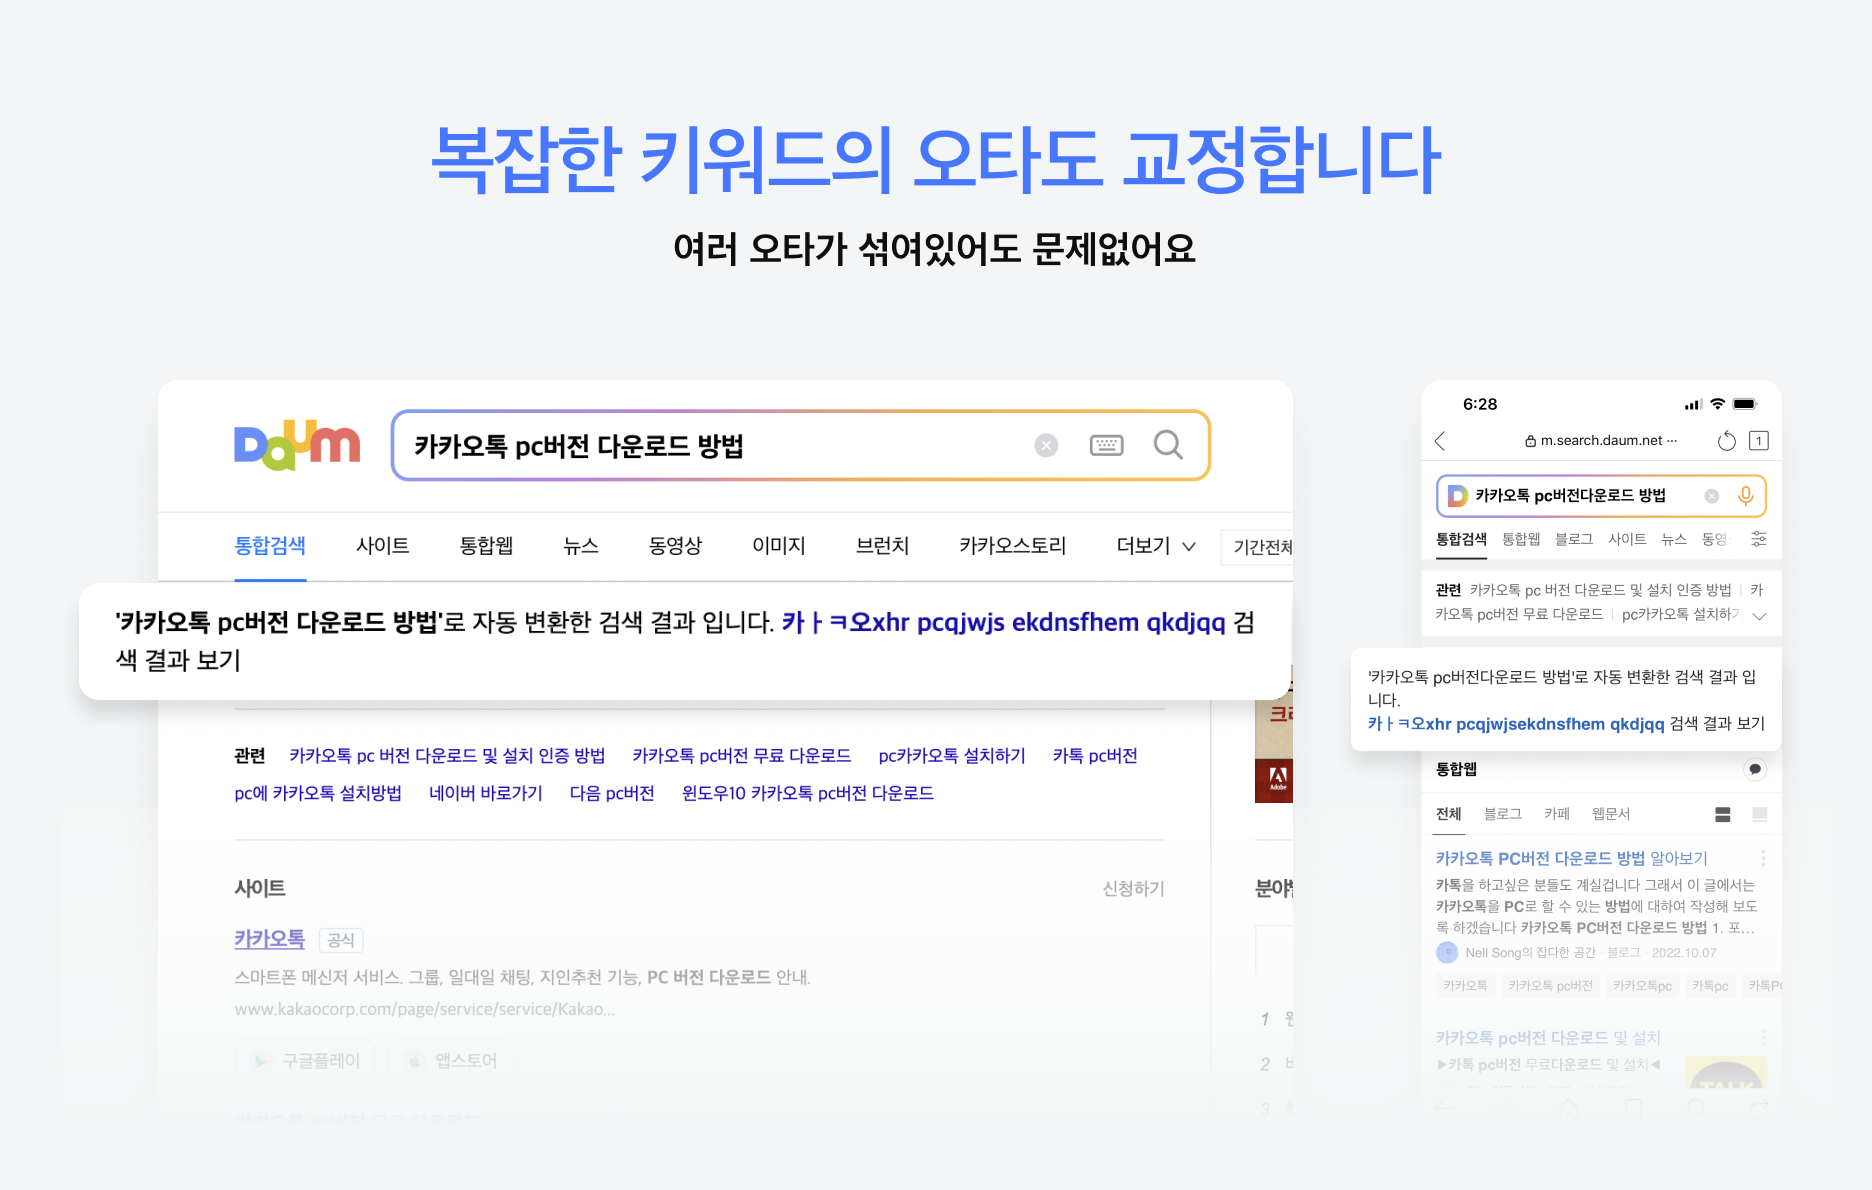
Task: Open related search pc에 카카오톡 설치방법
Action: [318, 793]
